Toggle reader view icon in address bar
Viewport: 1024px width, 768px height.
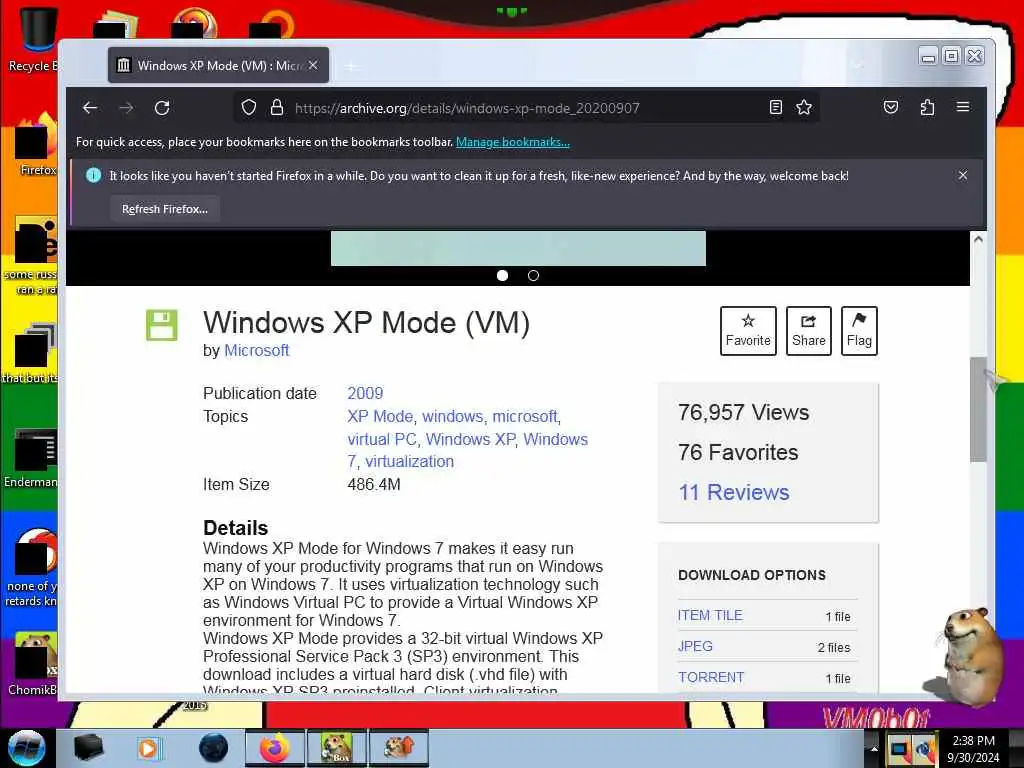pyautogui.click(x=775, y=108)
